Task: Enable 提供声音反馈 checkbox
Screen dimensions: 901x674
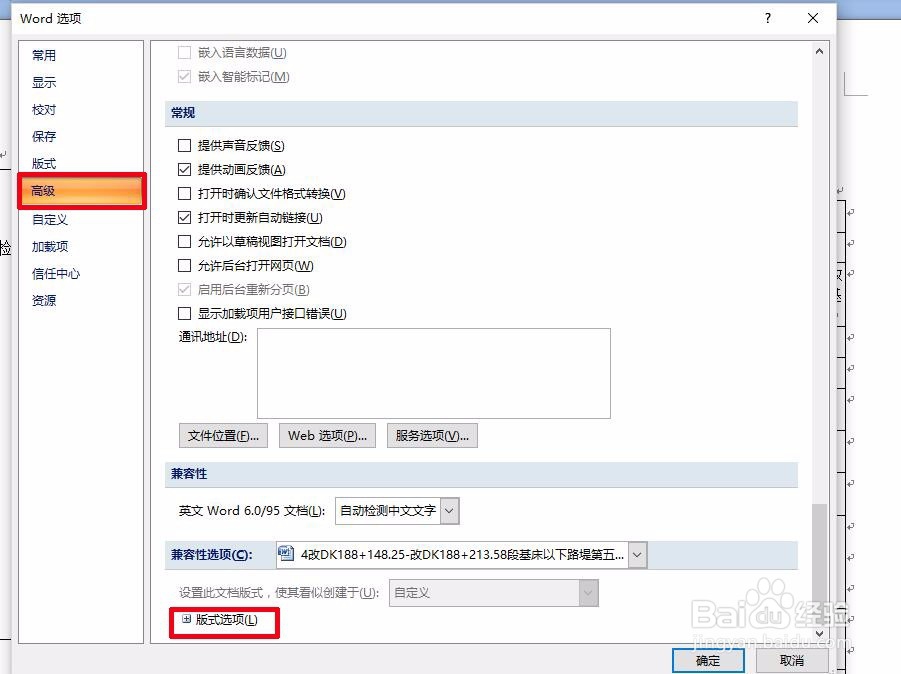Action: pyautogui.click(x=184, y=145)
